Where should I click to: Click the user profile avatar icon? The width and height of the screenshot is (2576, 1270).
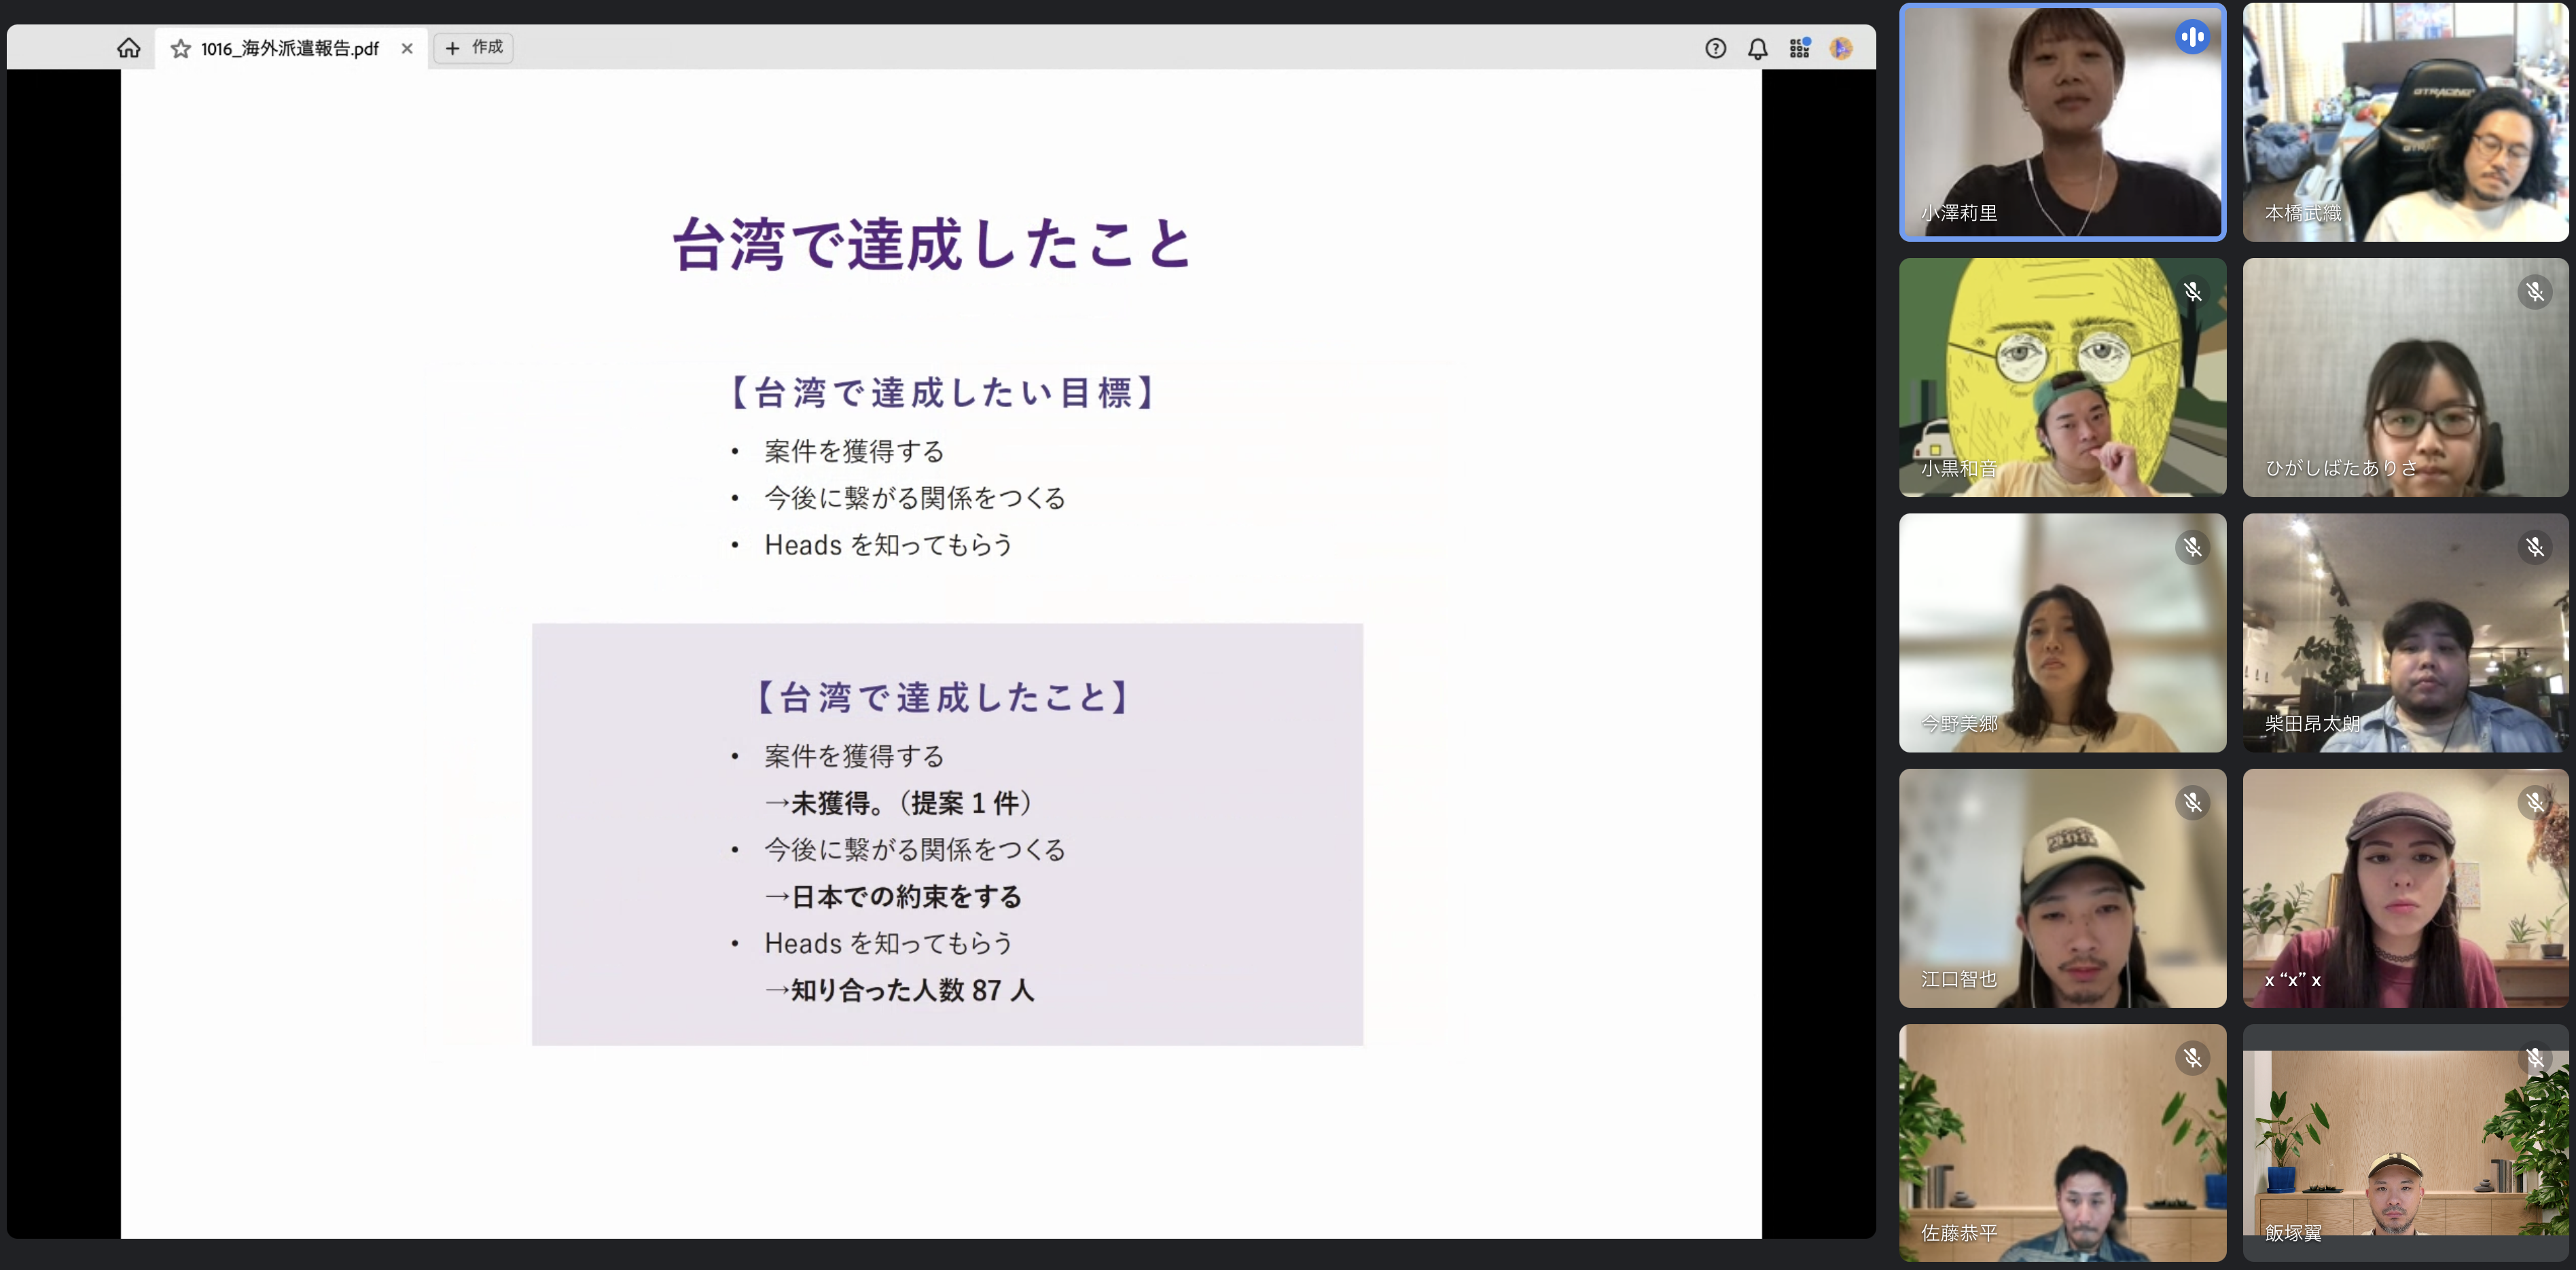1841,48
